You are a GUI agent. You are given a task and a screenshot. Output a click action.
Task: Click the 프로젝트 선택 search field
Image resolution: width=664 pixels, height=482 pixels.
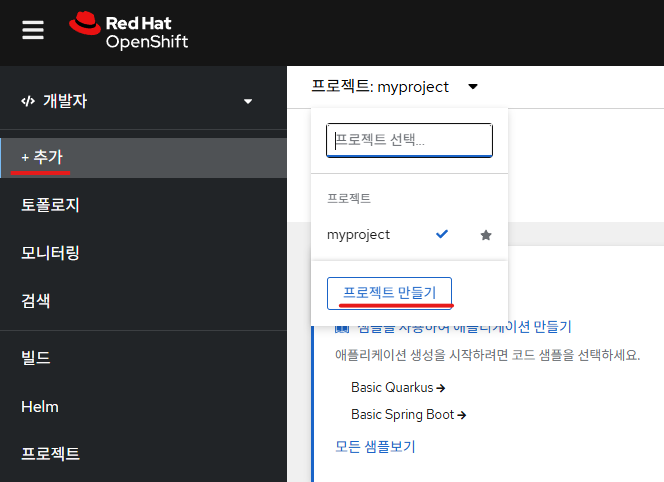tap(409, 140)
